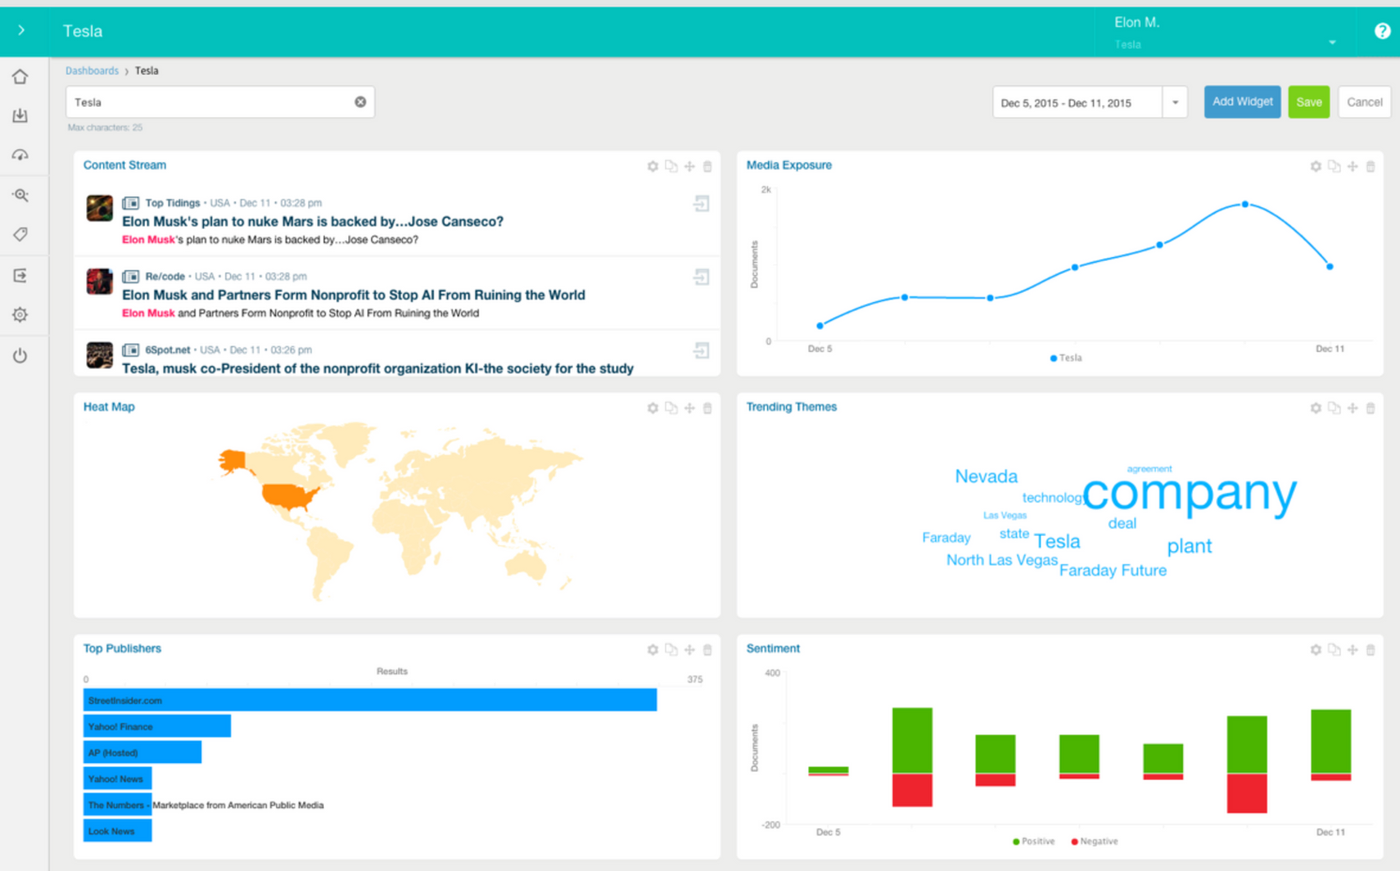The width and height of the screenshot is (1400, 871).
Task: Open the Jose Canseco Mars headline
Action: point(313,221)
